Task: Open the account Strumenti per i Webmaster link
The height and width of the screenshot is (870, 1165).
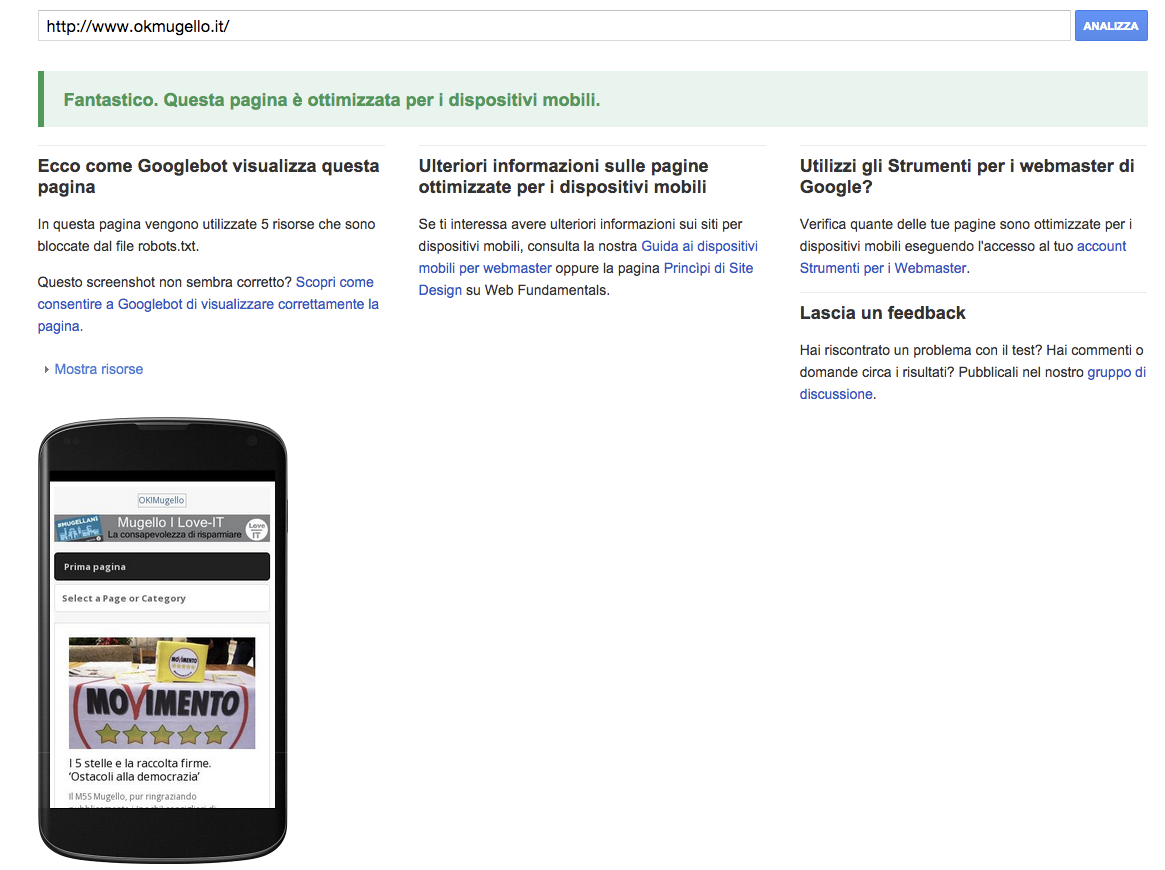Action: tap(1102, 246)
